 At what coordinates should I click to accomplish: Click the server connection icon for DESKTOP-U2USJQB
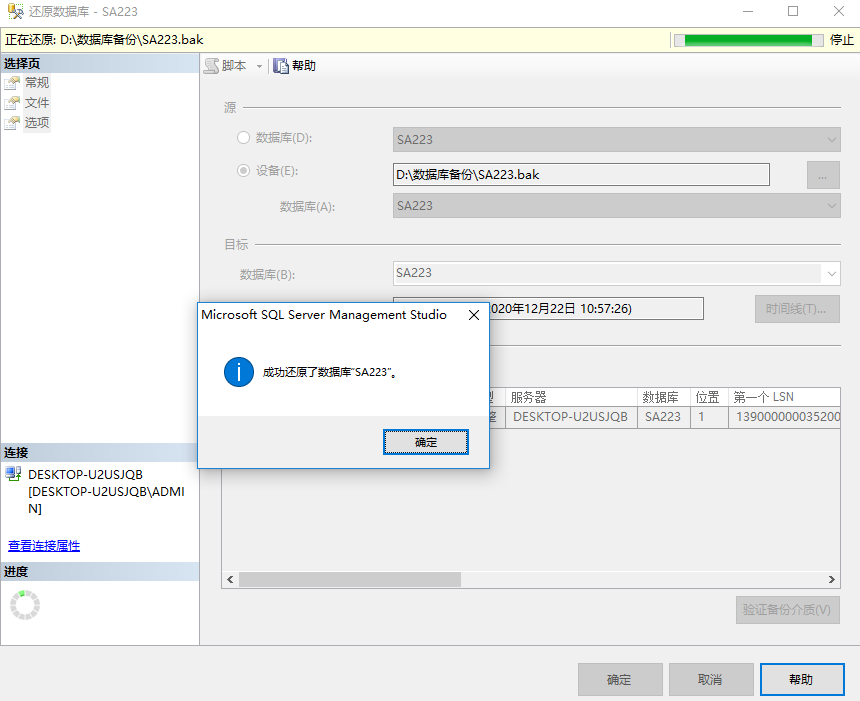click(14, 474)
